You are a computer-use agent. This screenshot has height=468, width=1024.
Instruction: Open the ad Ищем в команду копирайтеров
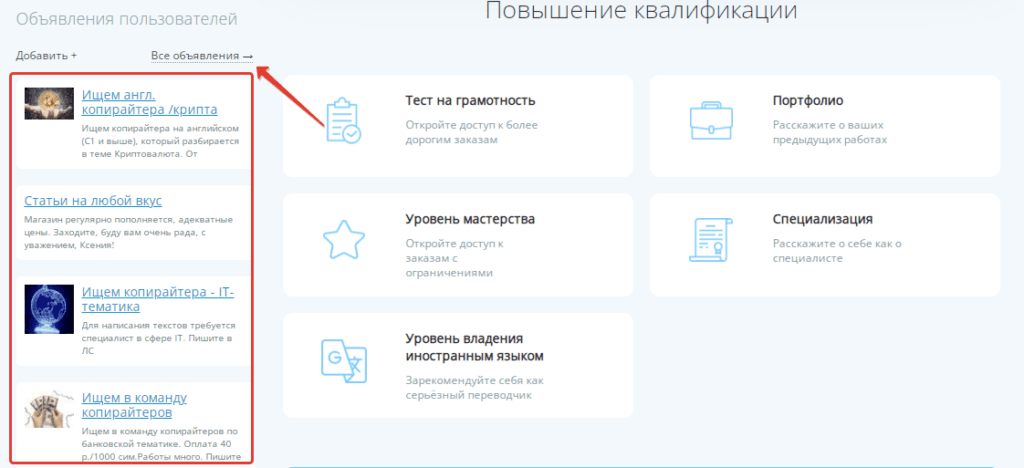(x=135, y=405)
